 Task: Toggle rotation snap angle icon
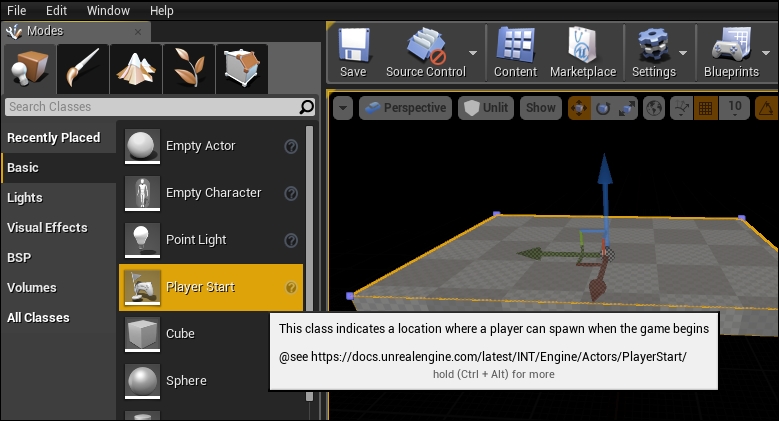click(767, 108)
